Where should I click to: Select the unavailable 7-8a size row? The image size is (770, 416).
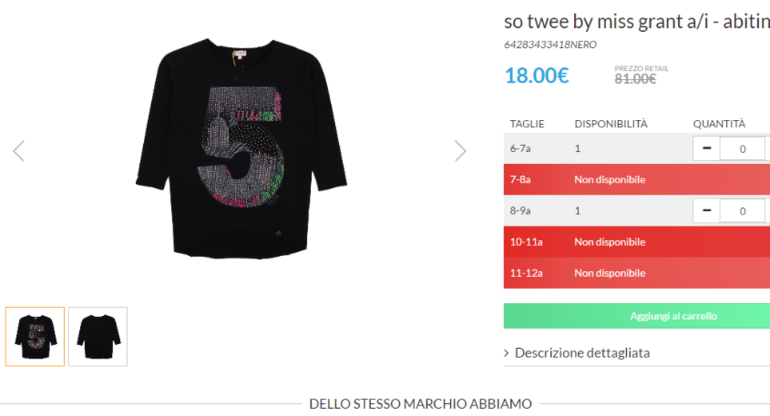637,179
